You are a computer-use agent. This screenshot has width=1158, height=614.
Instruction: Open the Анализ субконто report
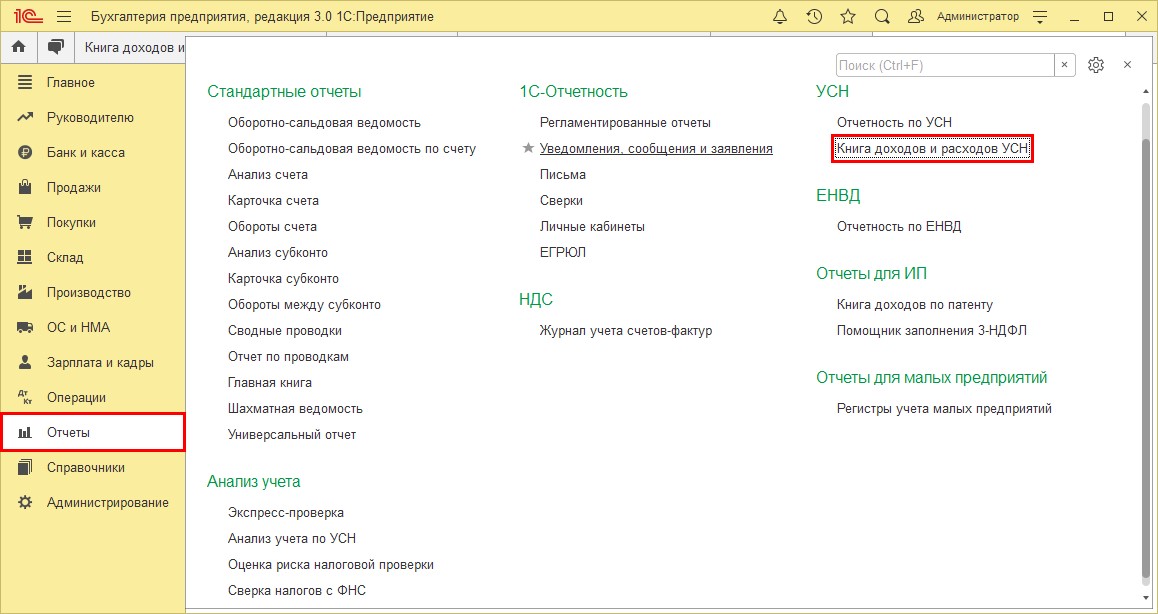point(278,253)
